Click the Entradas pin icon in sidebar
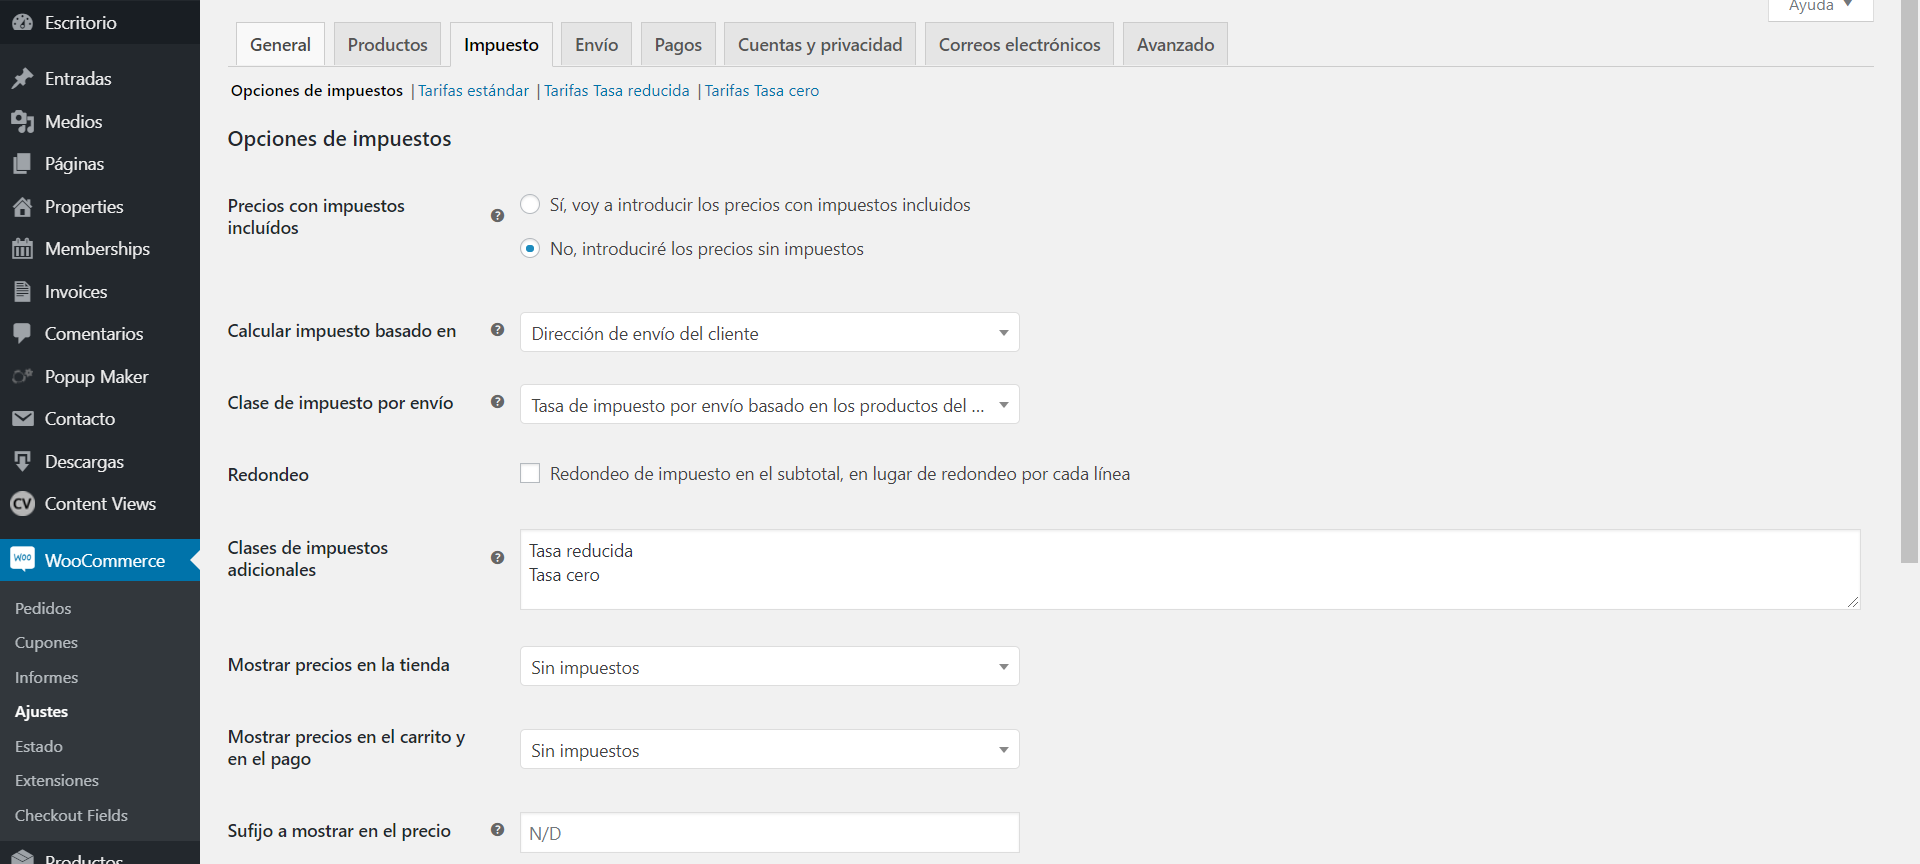 coord(22,79)
